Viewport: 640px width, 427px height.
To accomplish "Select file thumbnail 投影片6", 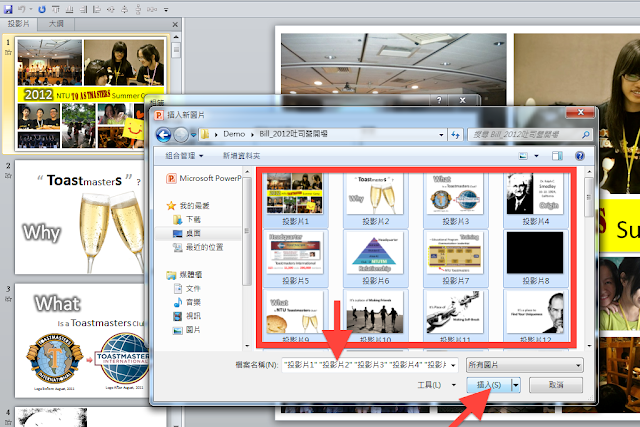I will 376,258.
